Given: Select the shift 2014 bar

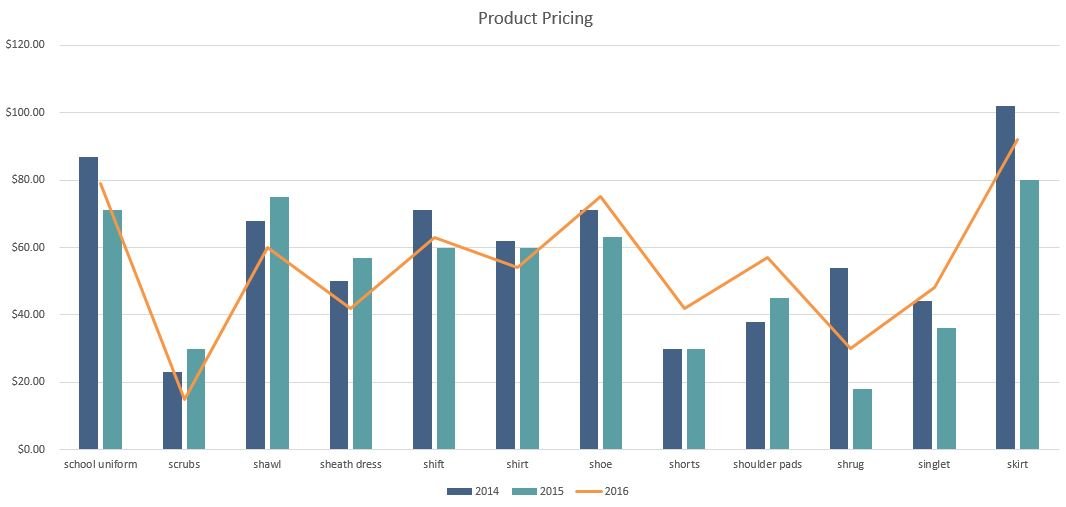Looking at the screenshot, I should point(422,330).
